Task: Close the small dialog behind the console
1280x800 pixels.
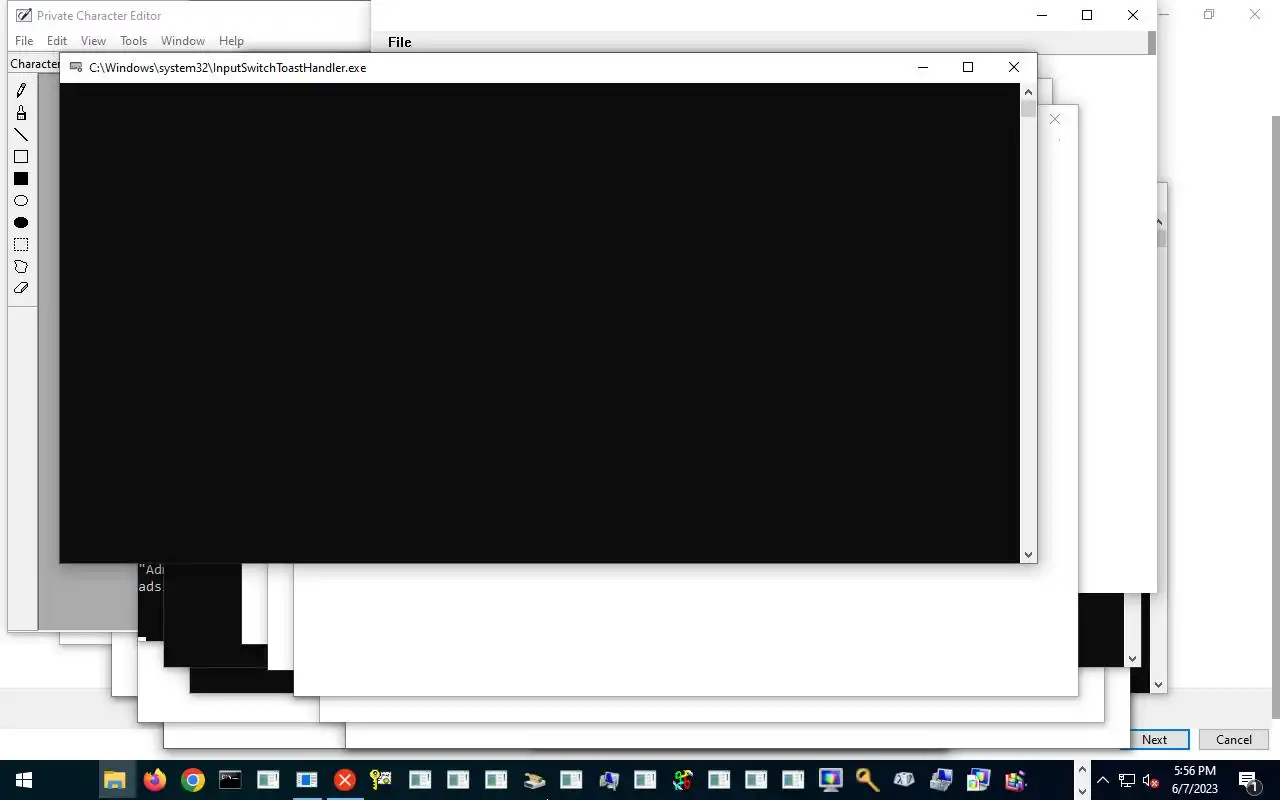Action: 1054,119
